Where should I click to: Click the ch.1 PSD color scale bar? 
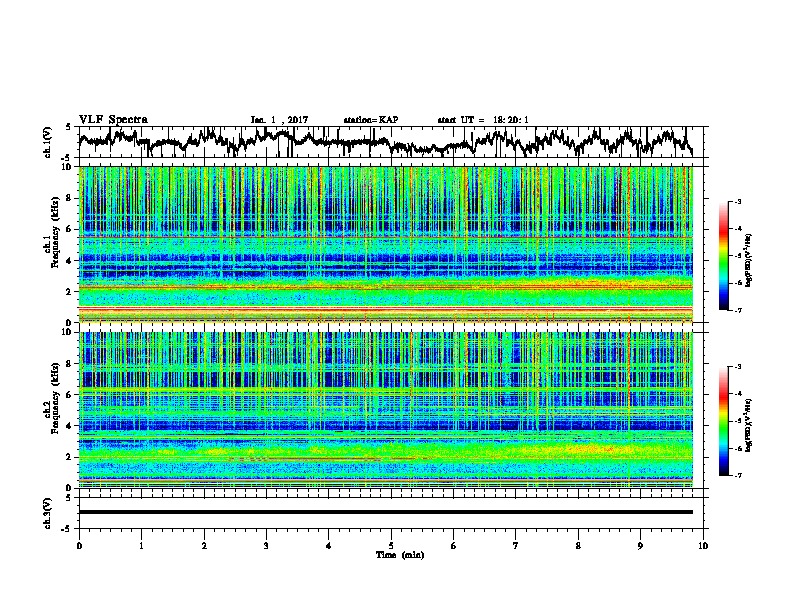724,256
